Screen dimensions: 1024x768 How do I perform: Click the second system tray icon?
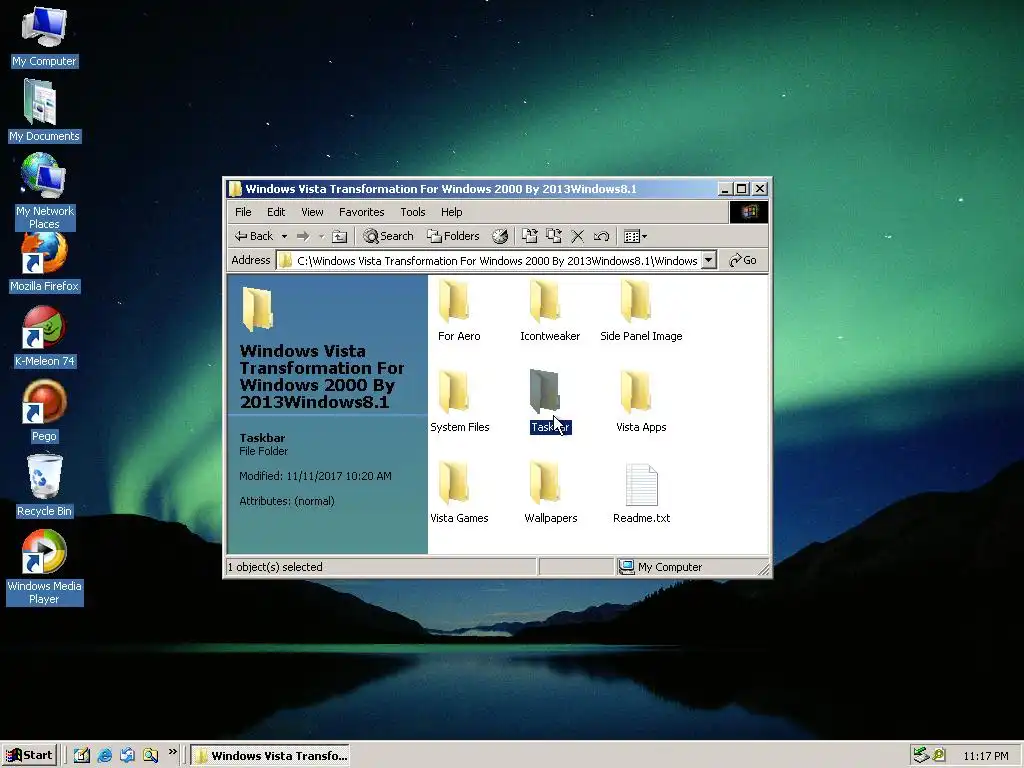pos(939,755)
